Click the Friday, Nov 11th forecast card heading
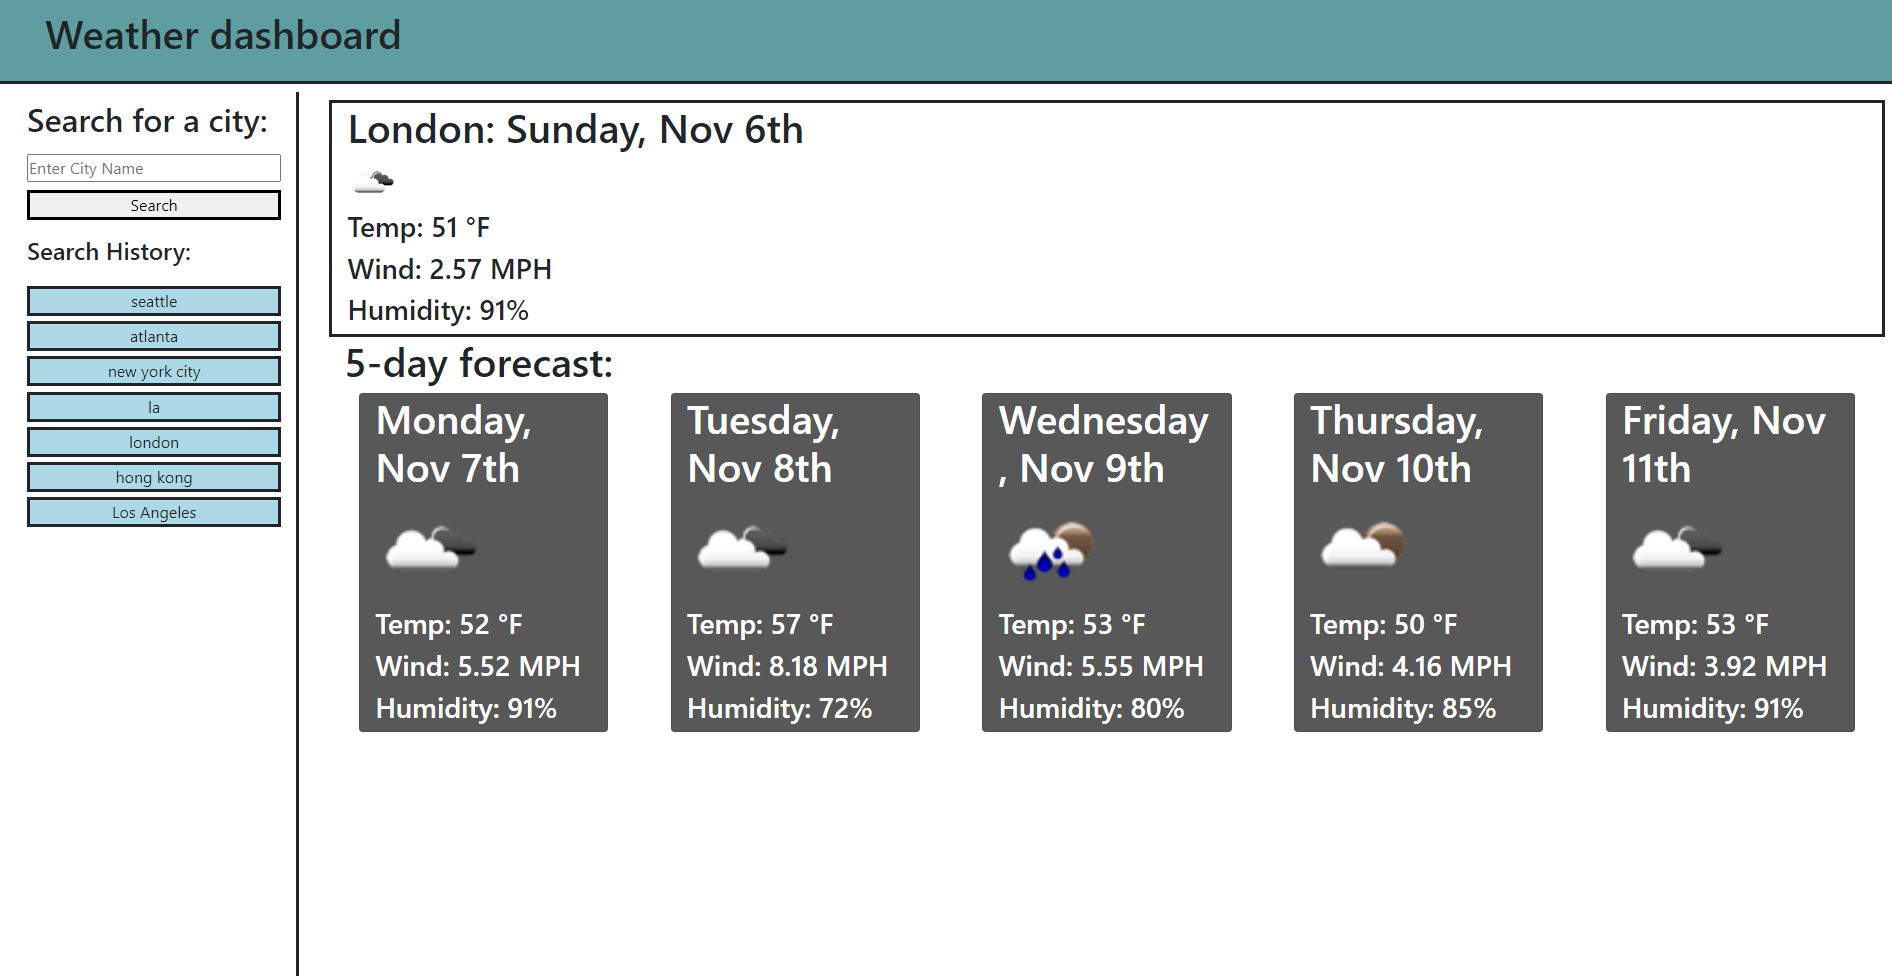Image resolution: width=1892 pixels, height=976 pixels. click(x=1724, y=444)
